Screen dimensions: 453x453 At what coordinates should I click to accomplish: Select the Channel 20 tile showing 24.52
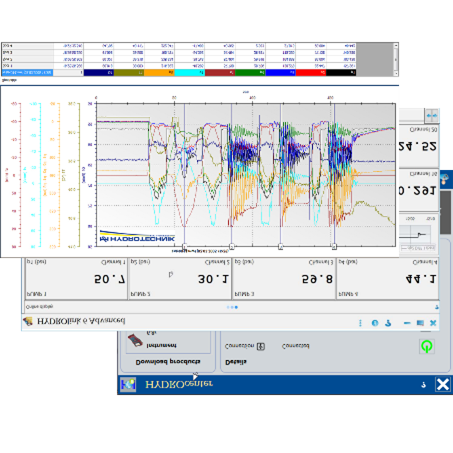pyautogui.click(x=419, y=146)
